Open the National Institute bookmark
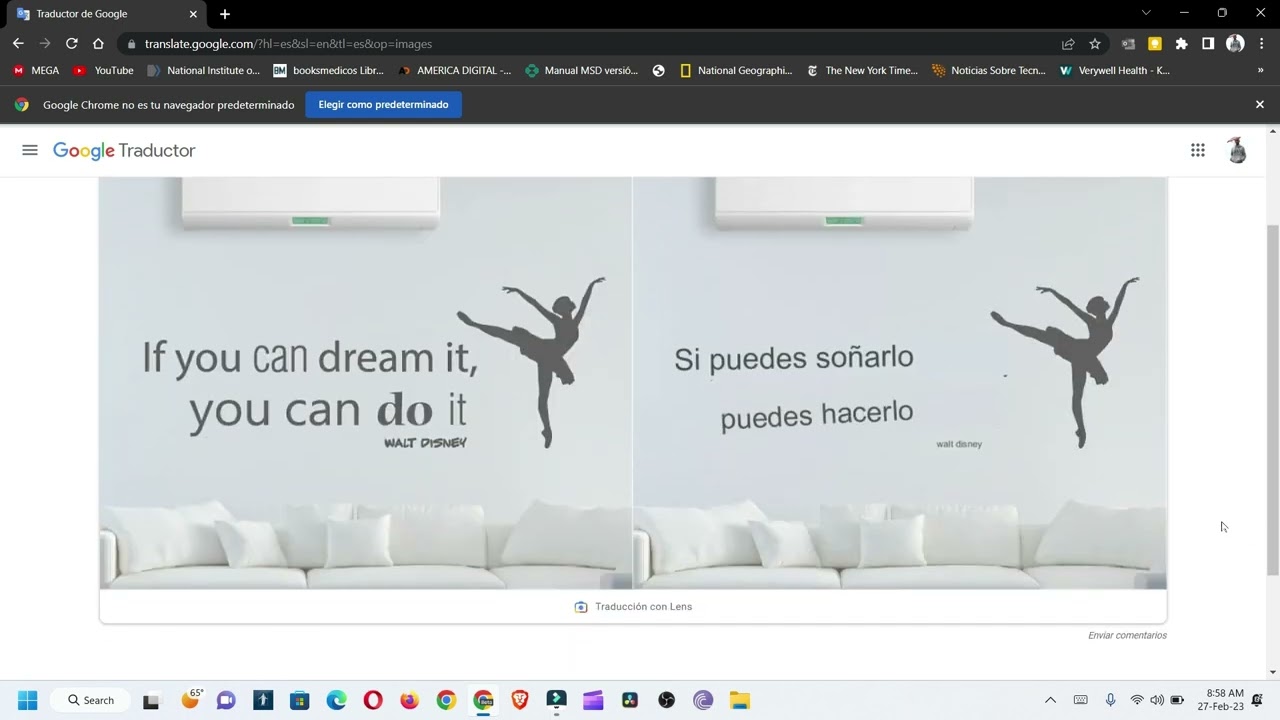 coord(204,71)
